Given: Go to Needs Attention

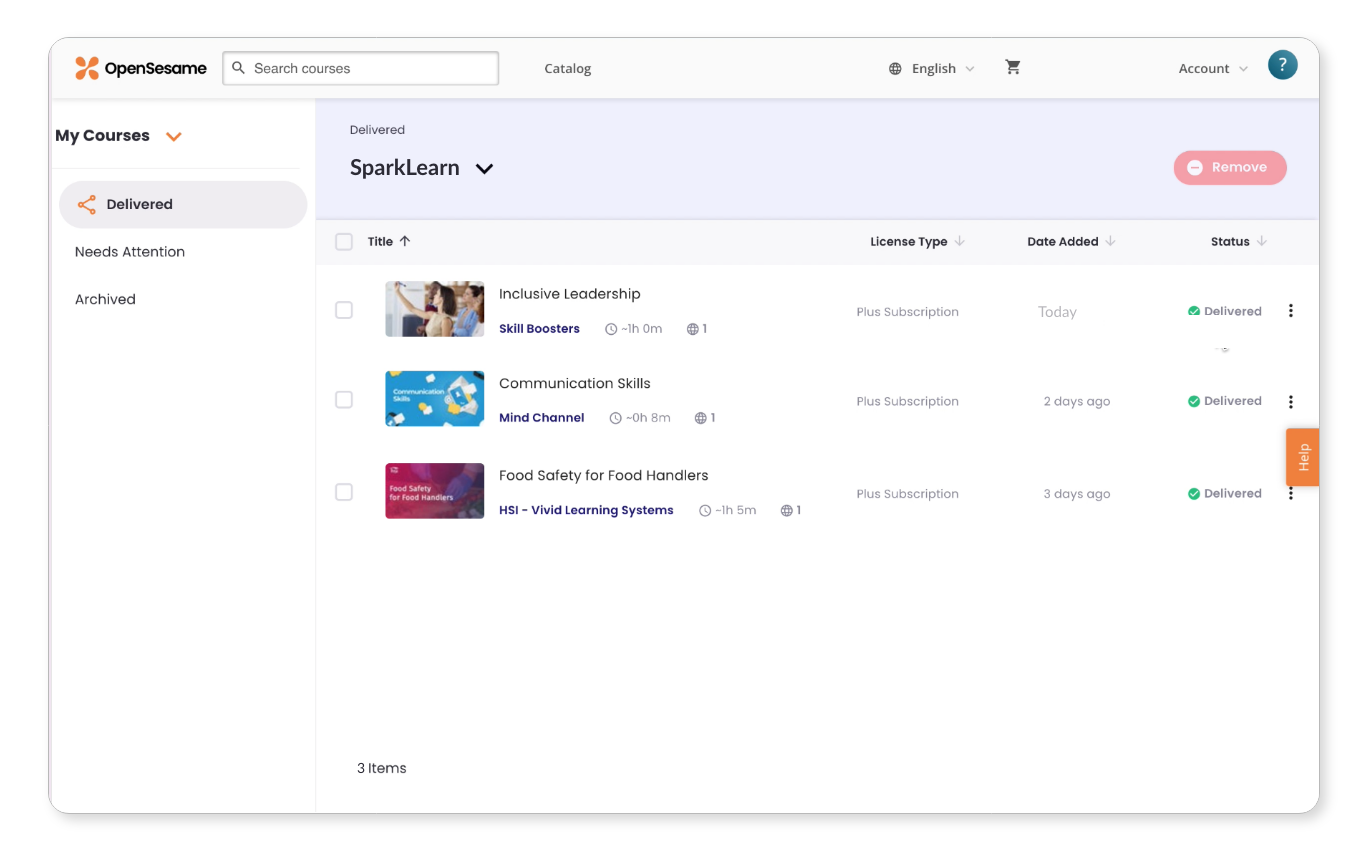Looking at the screenshot, I should (x=130, y=252).
